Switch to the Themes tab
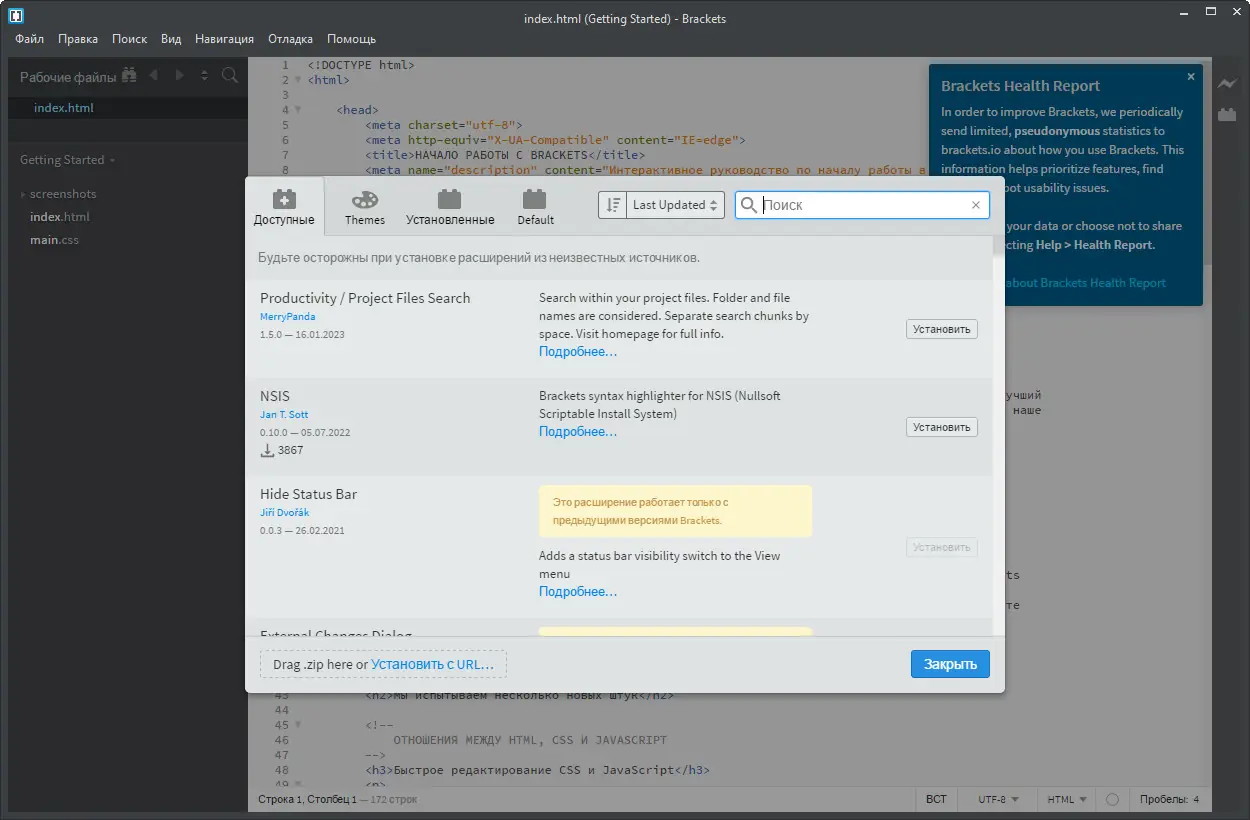This screenshot has width=1250, height=820. [x=365, y=207]
